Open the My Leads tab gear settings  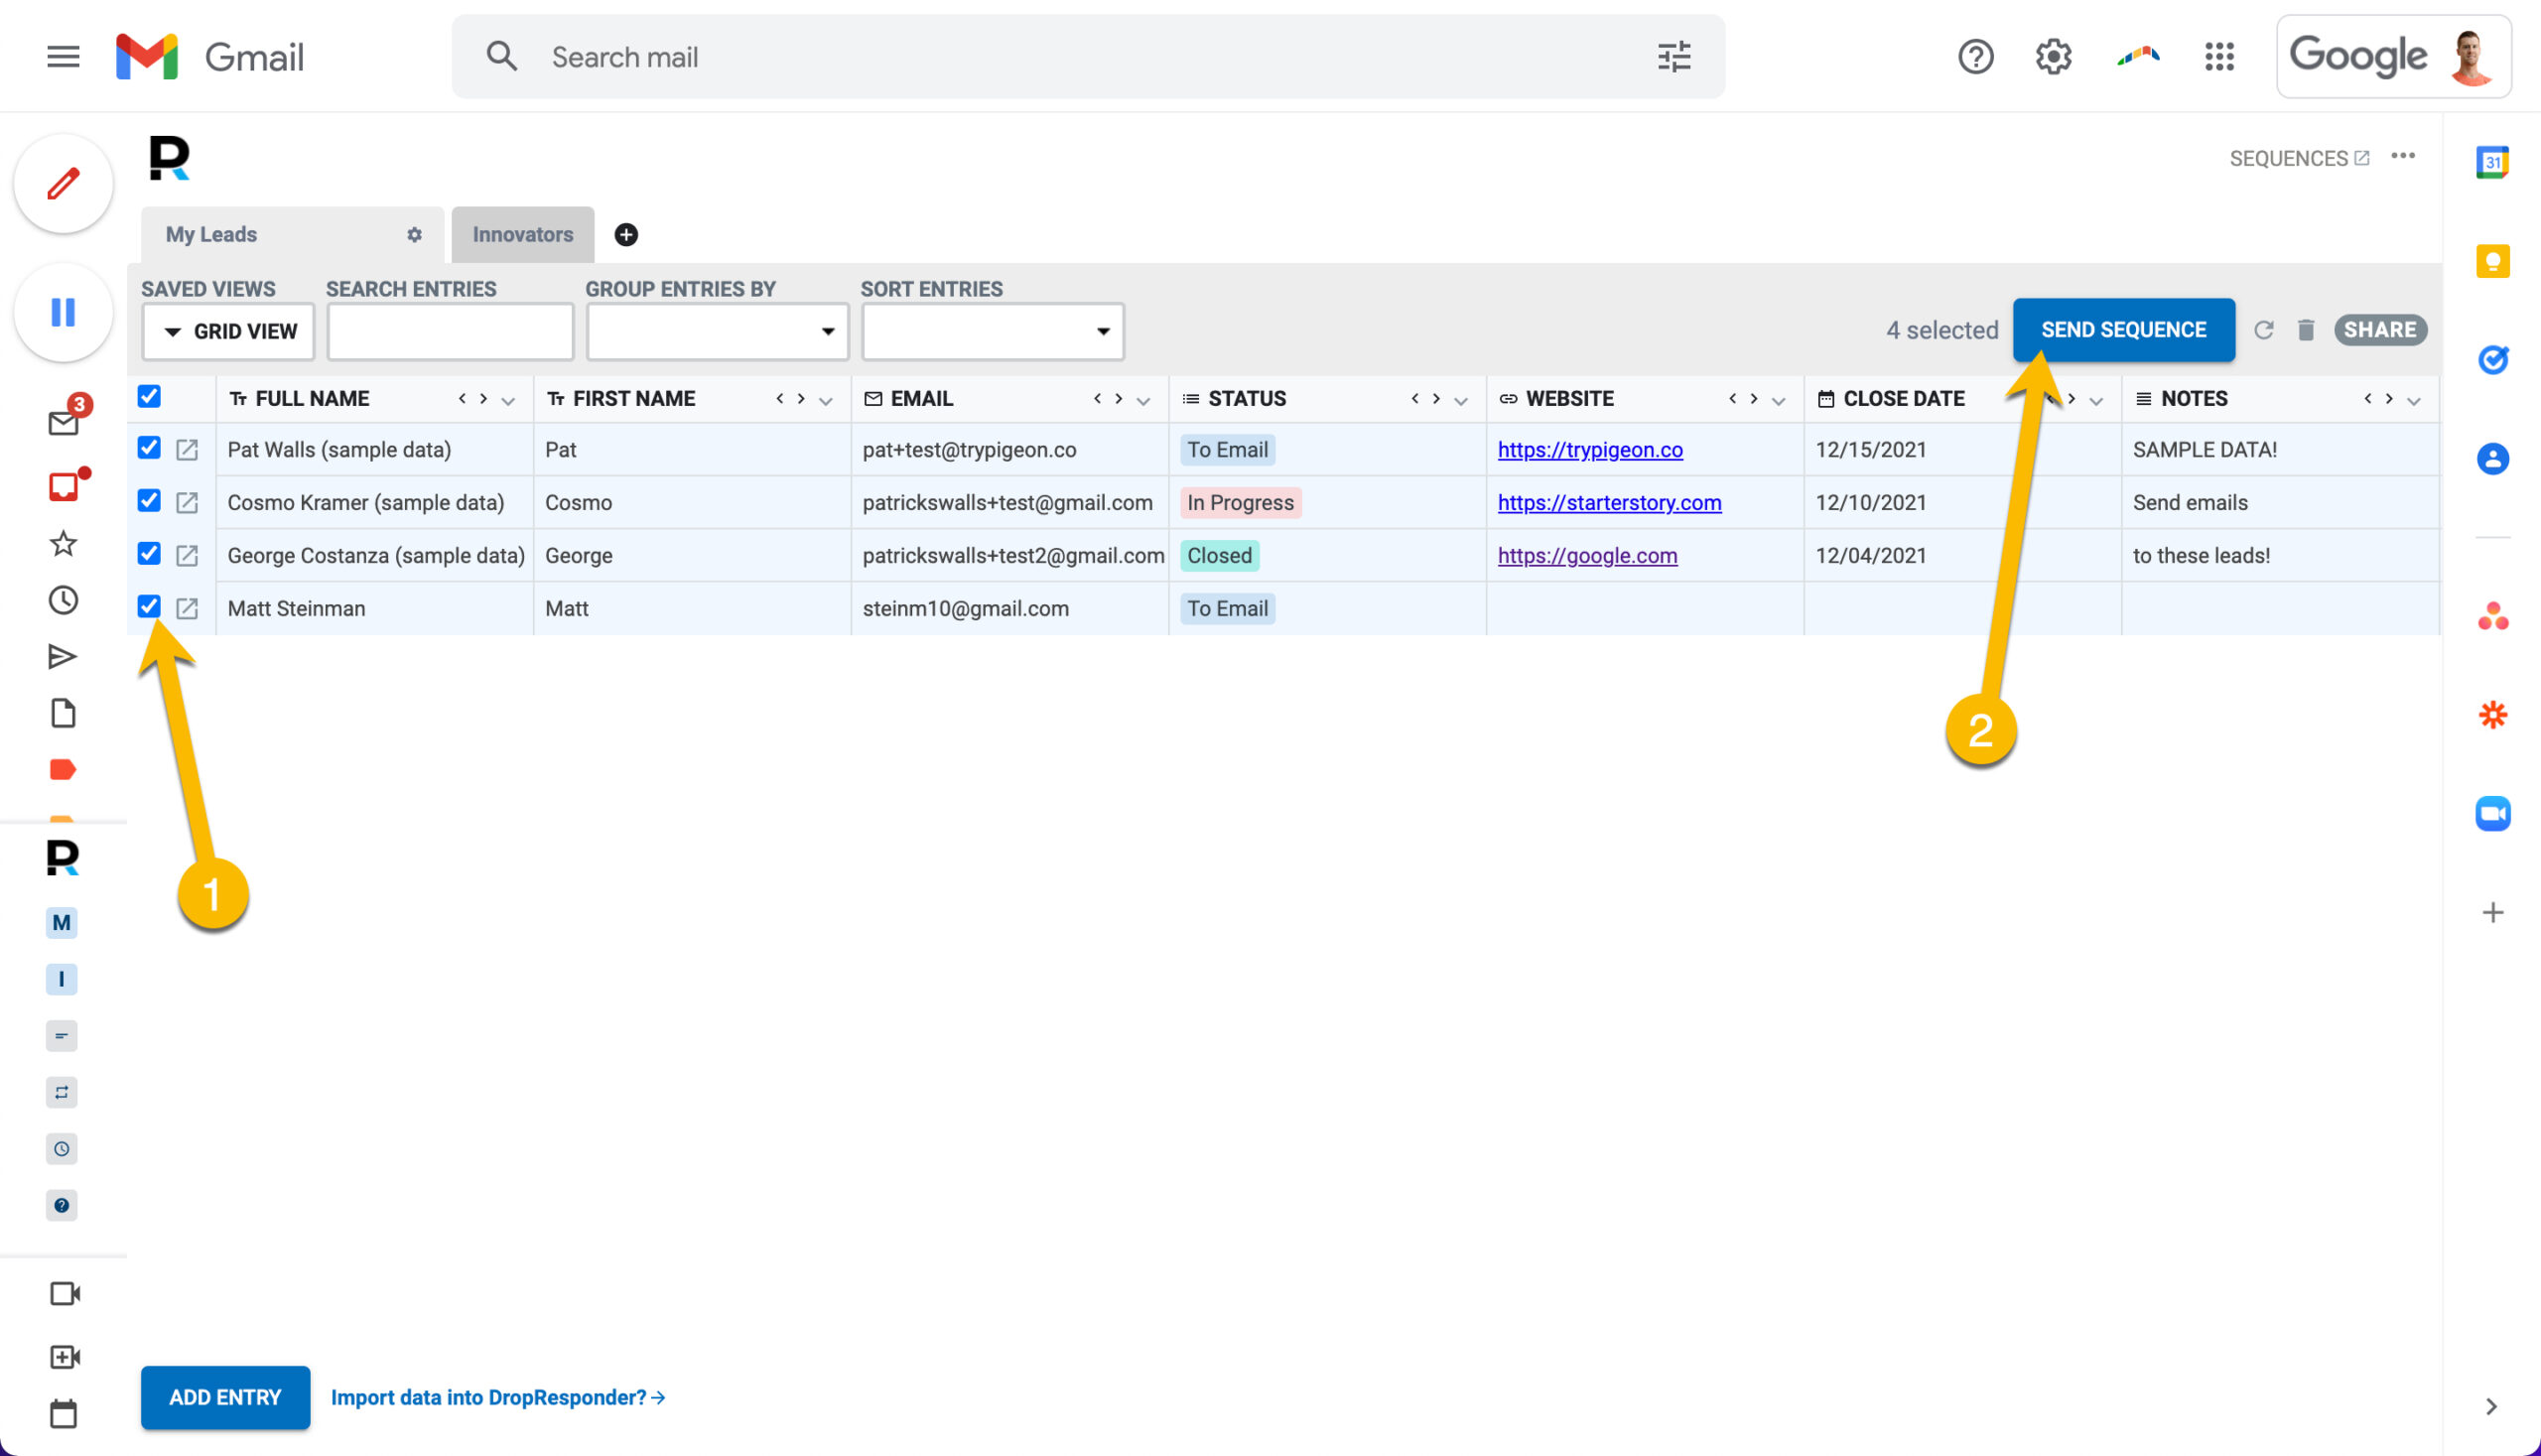pyautogui.click(x=414, y=235)
